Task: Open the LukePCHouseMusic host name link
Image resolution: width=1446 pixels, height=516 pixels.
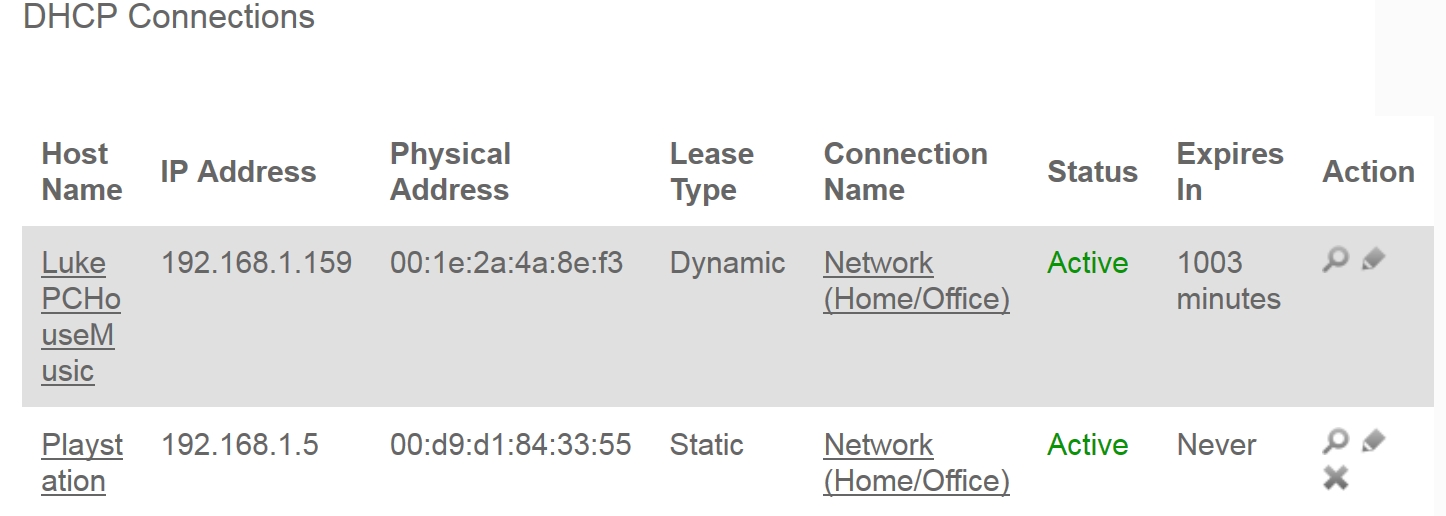Action: 80,317
